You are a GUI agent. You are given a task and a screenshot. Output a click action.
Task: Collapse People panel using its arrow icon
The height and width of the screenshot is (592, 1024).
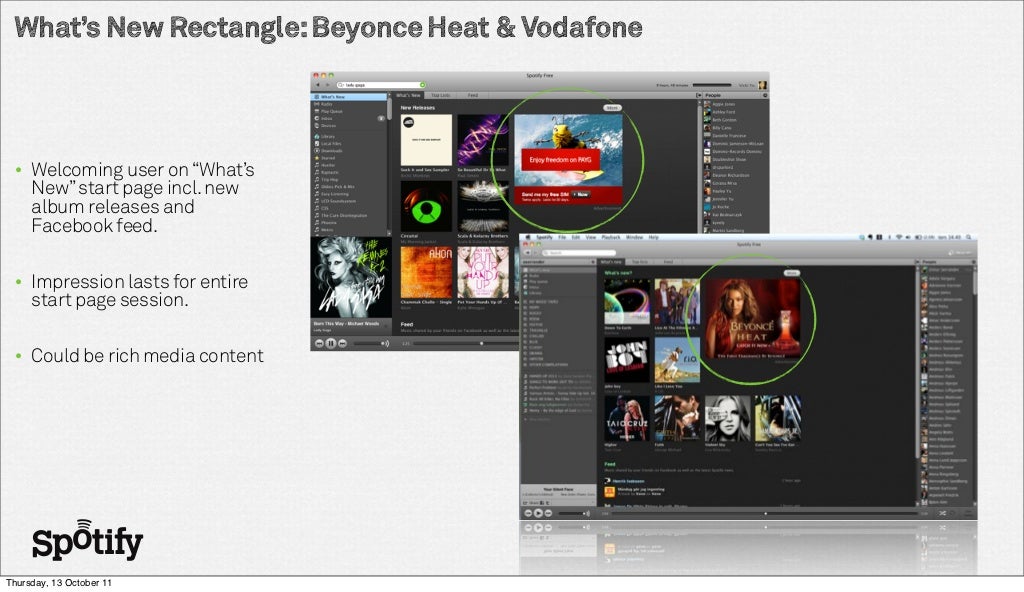tap(699, 95)
